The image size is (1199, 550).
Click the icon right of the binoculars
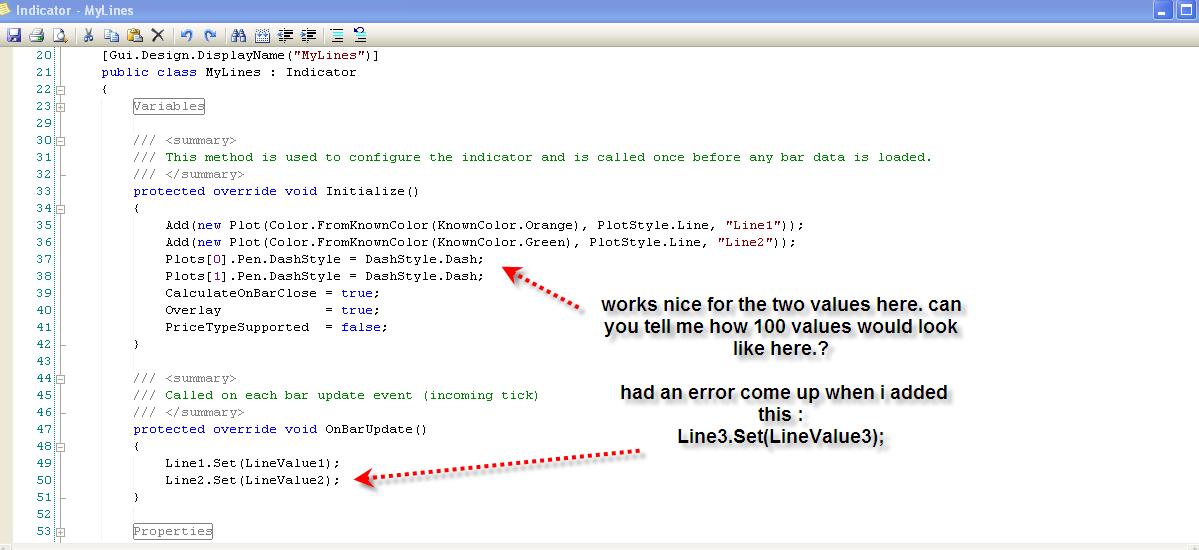pyautogui.click(x=262, y=34)
